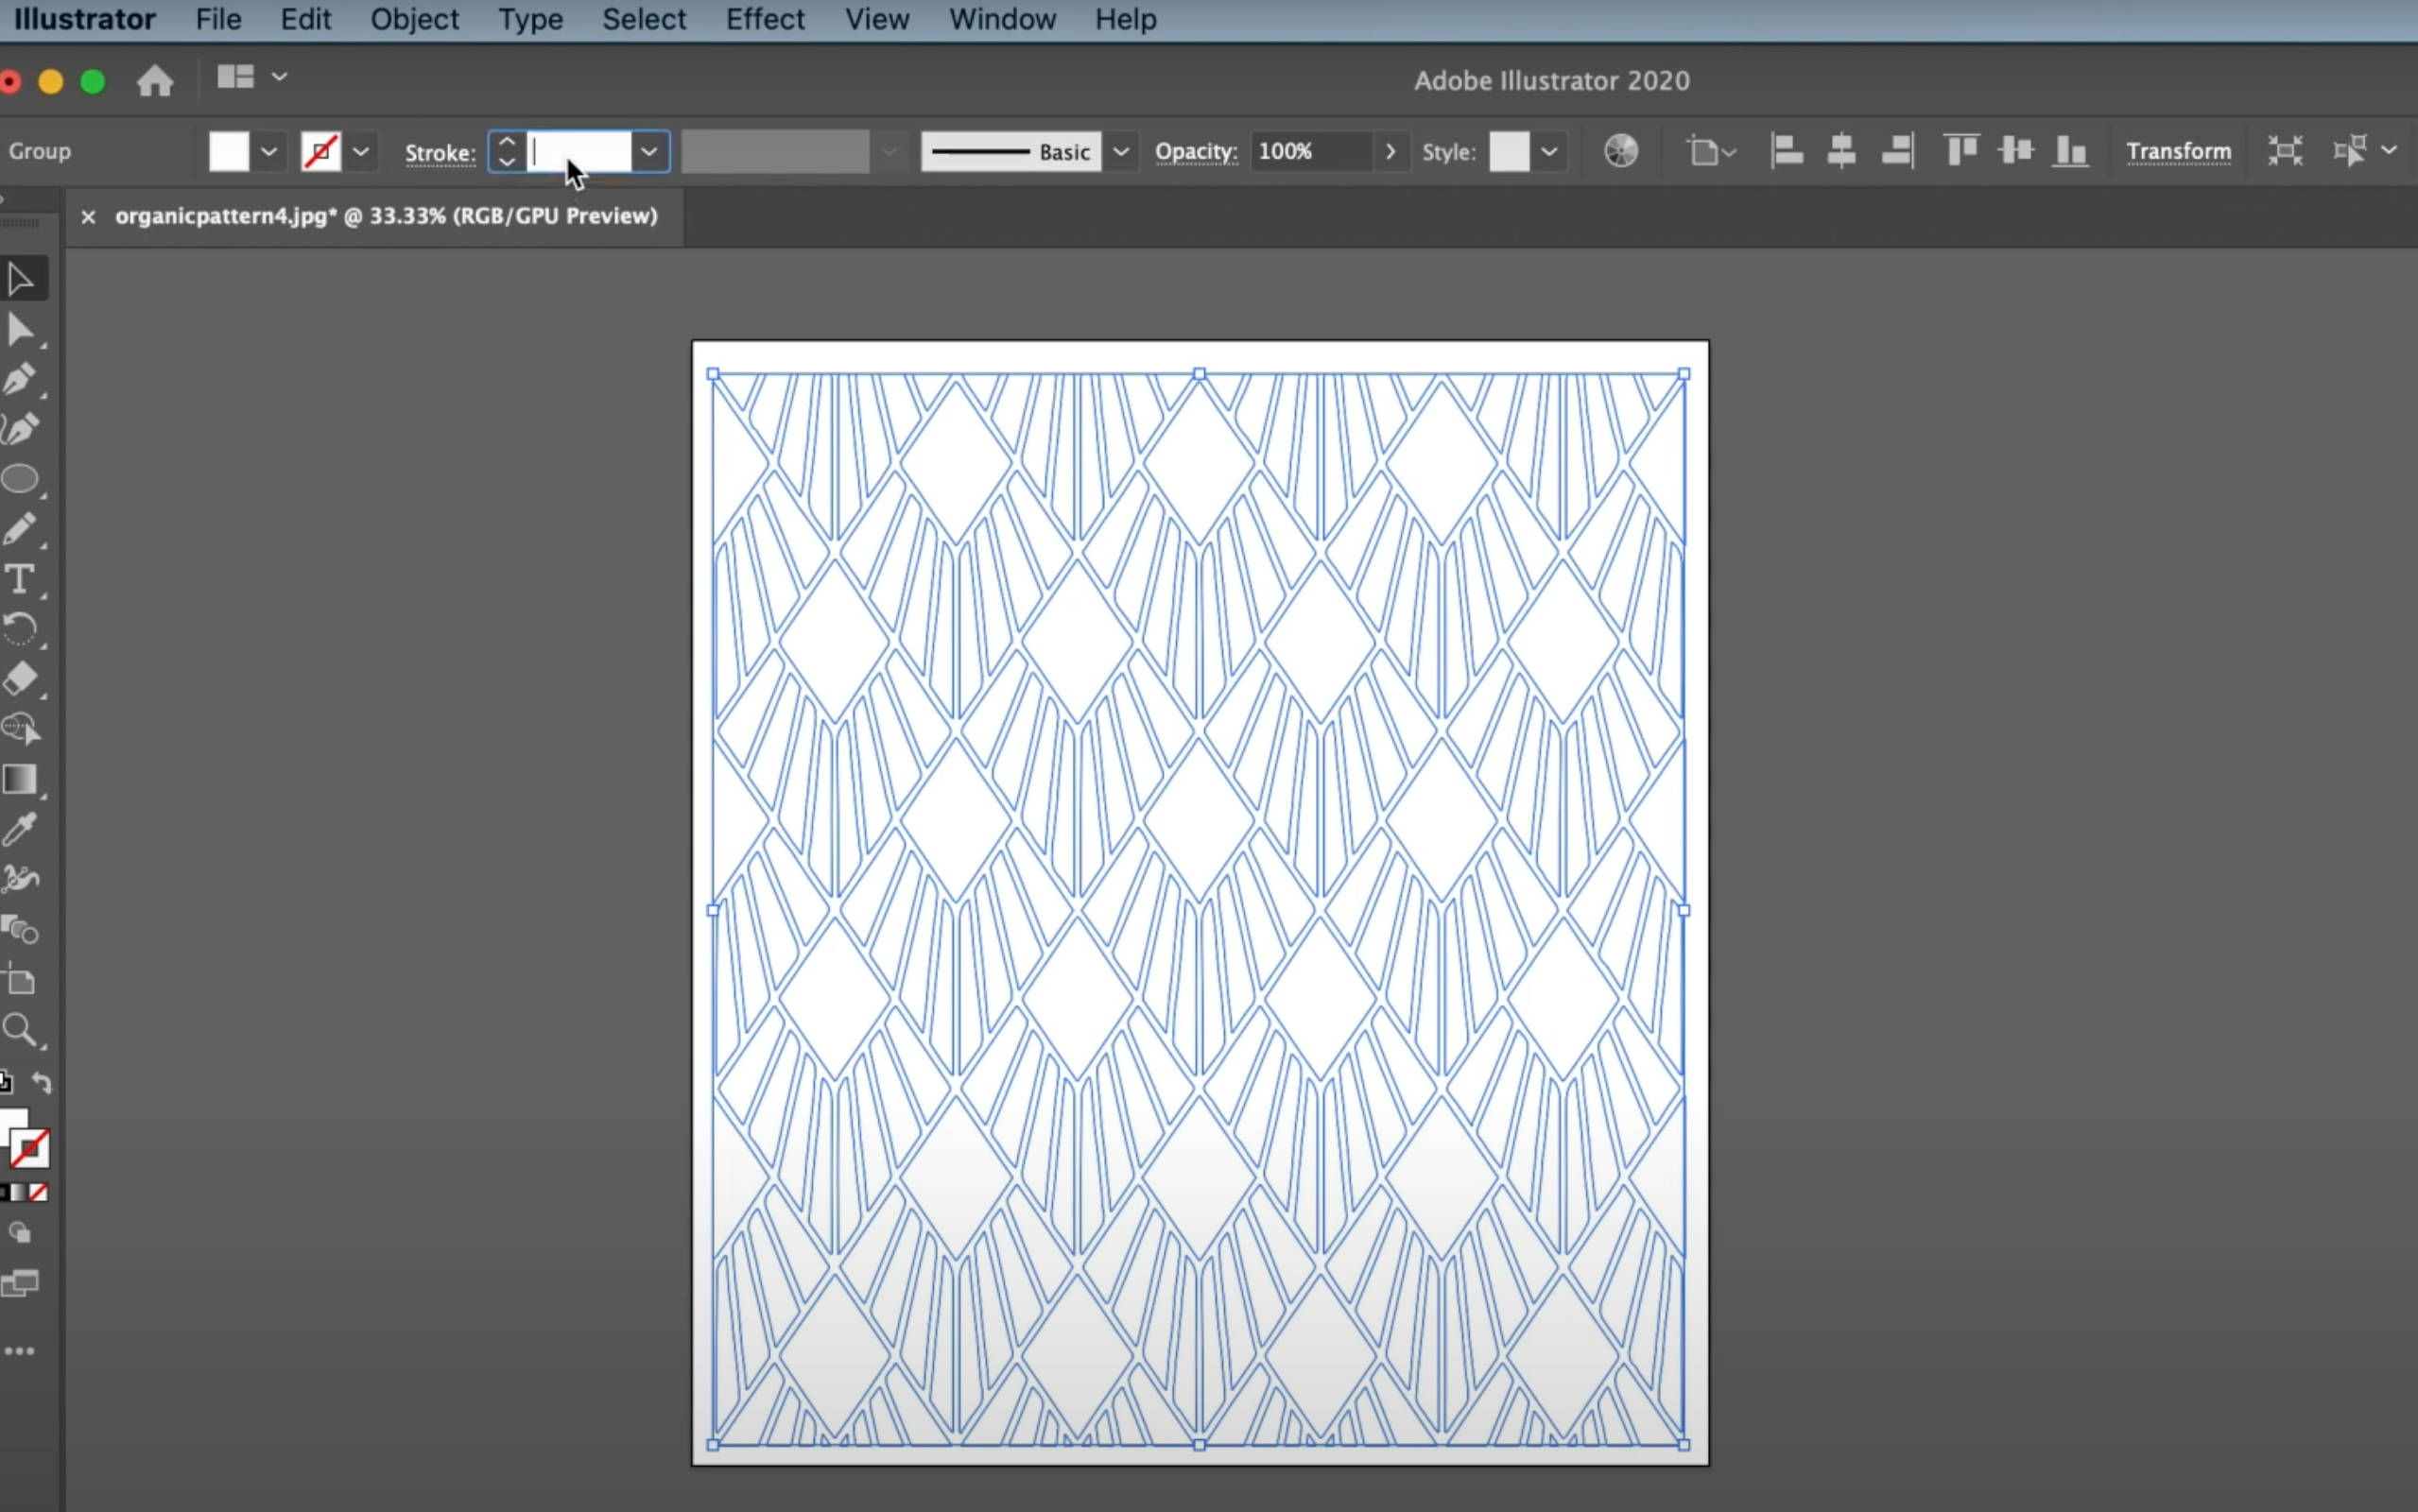Open the Basic brush definition dropdown
2418x1512 pixels.
coord(1121,152)
